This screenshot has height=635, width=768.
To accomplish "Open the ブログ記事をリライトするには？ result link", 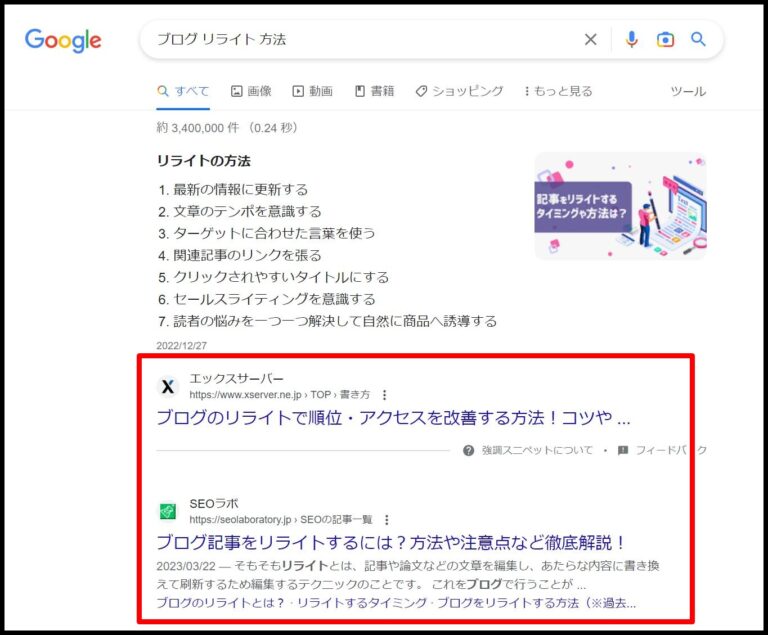I will click(390, 543).
